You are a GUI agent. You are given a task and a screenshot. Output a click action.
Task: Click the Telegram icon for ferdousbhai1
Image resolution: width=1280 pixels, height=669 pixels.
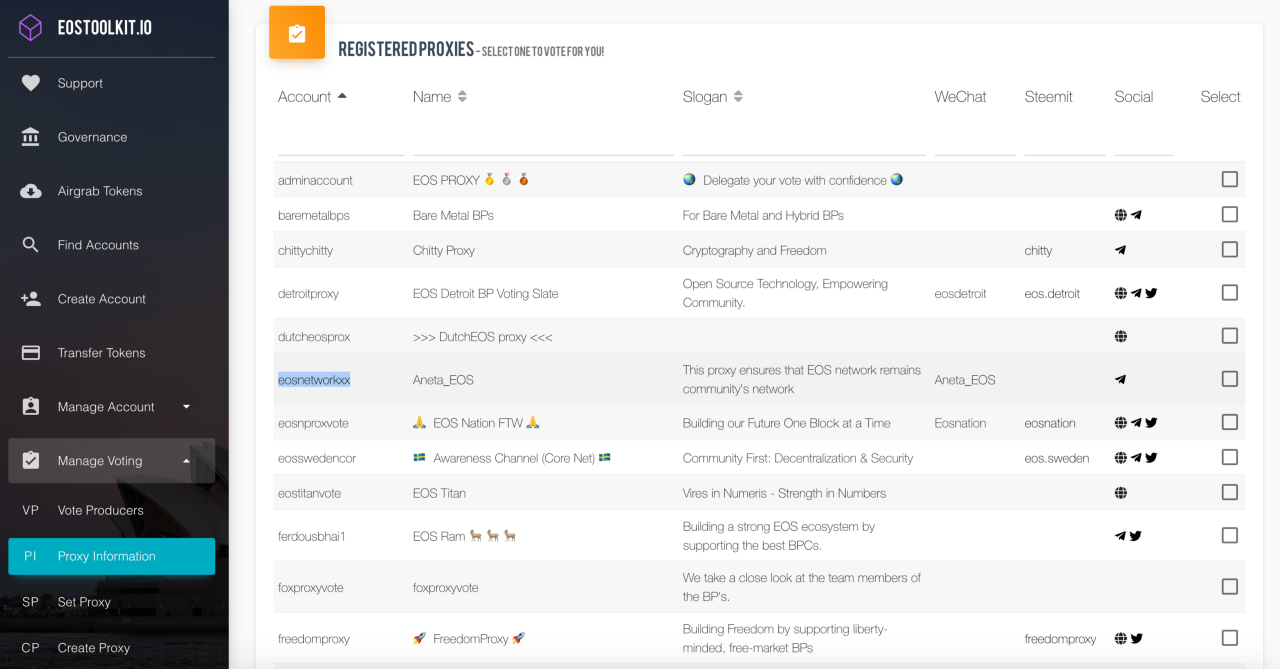tap(1121, 536)
